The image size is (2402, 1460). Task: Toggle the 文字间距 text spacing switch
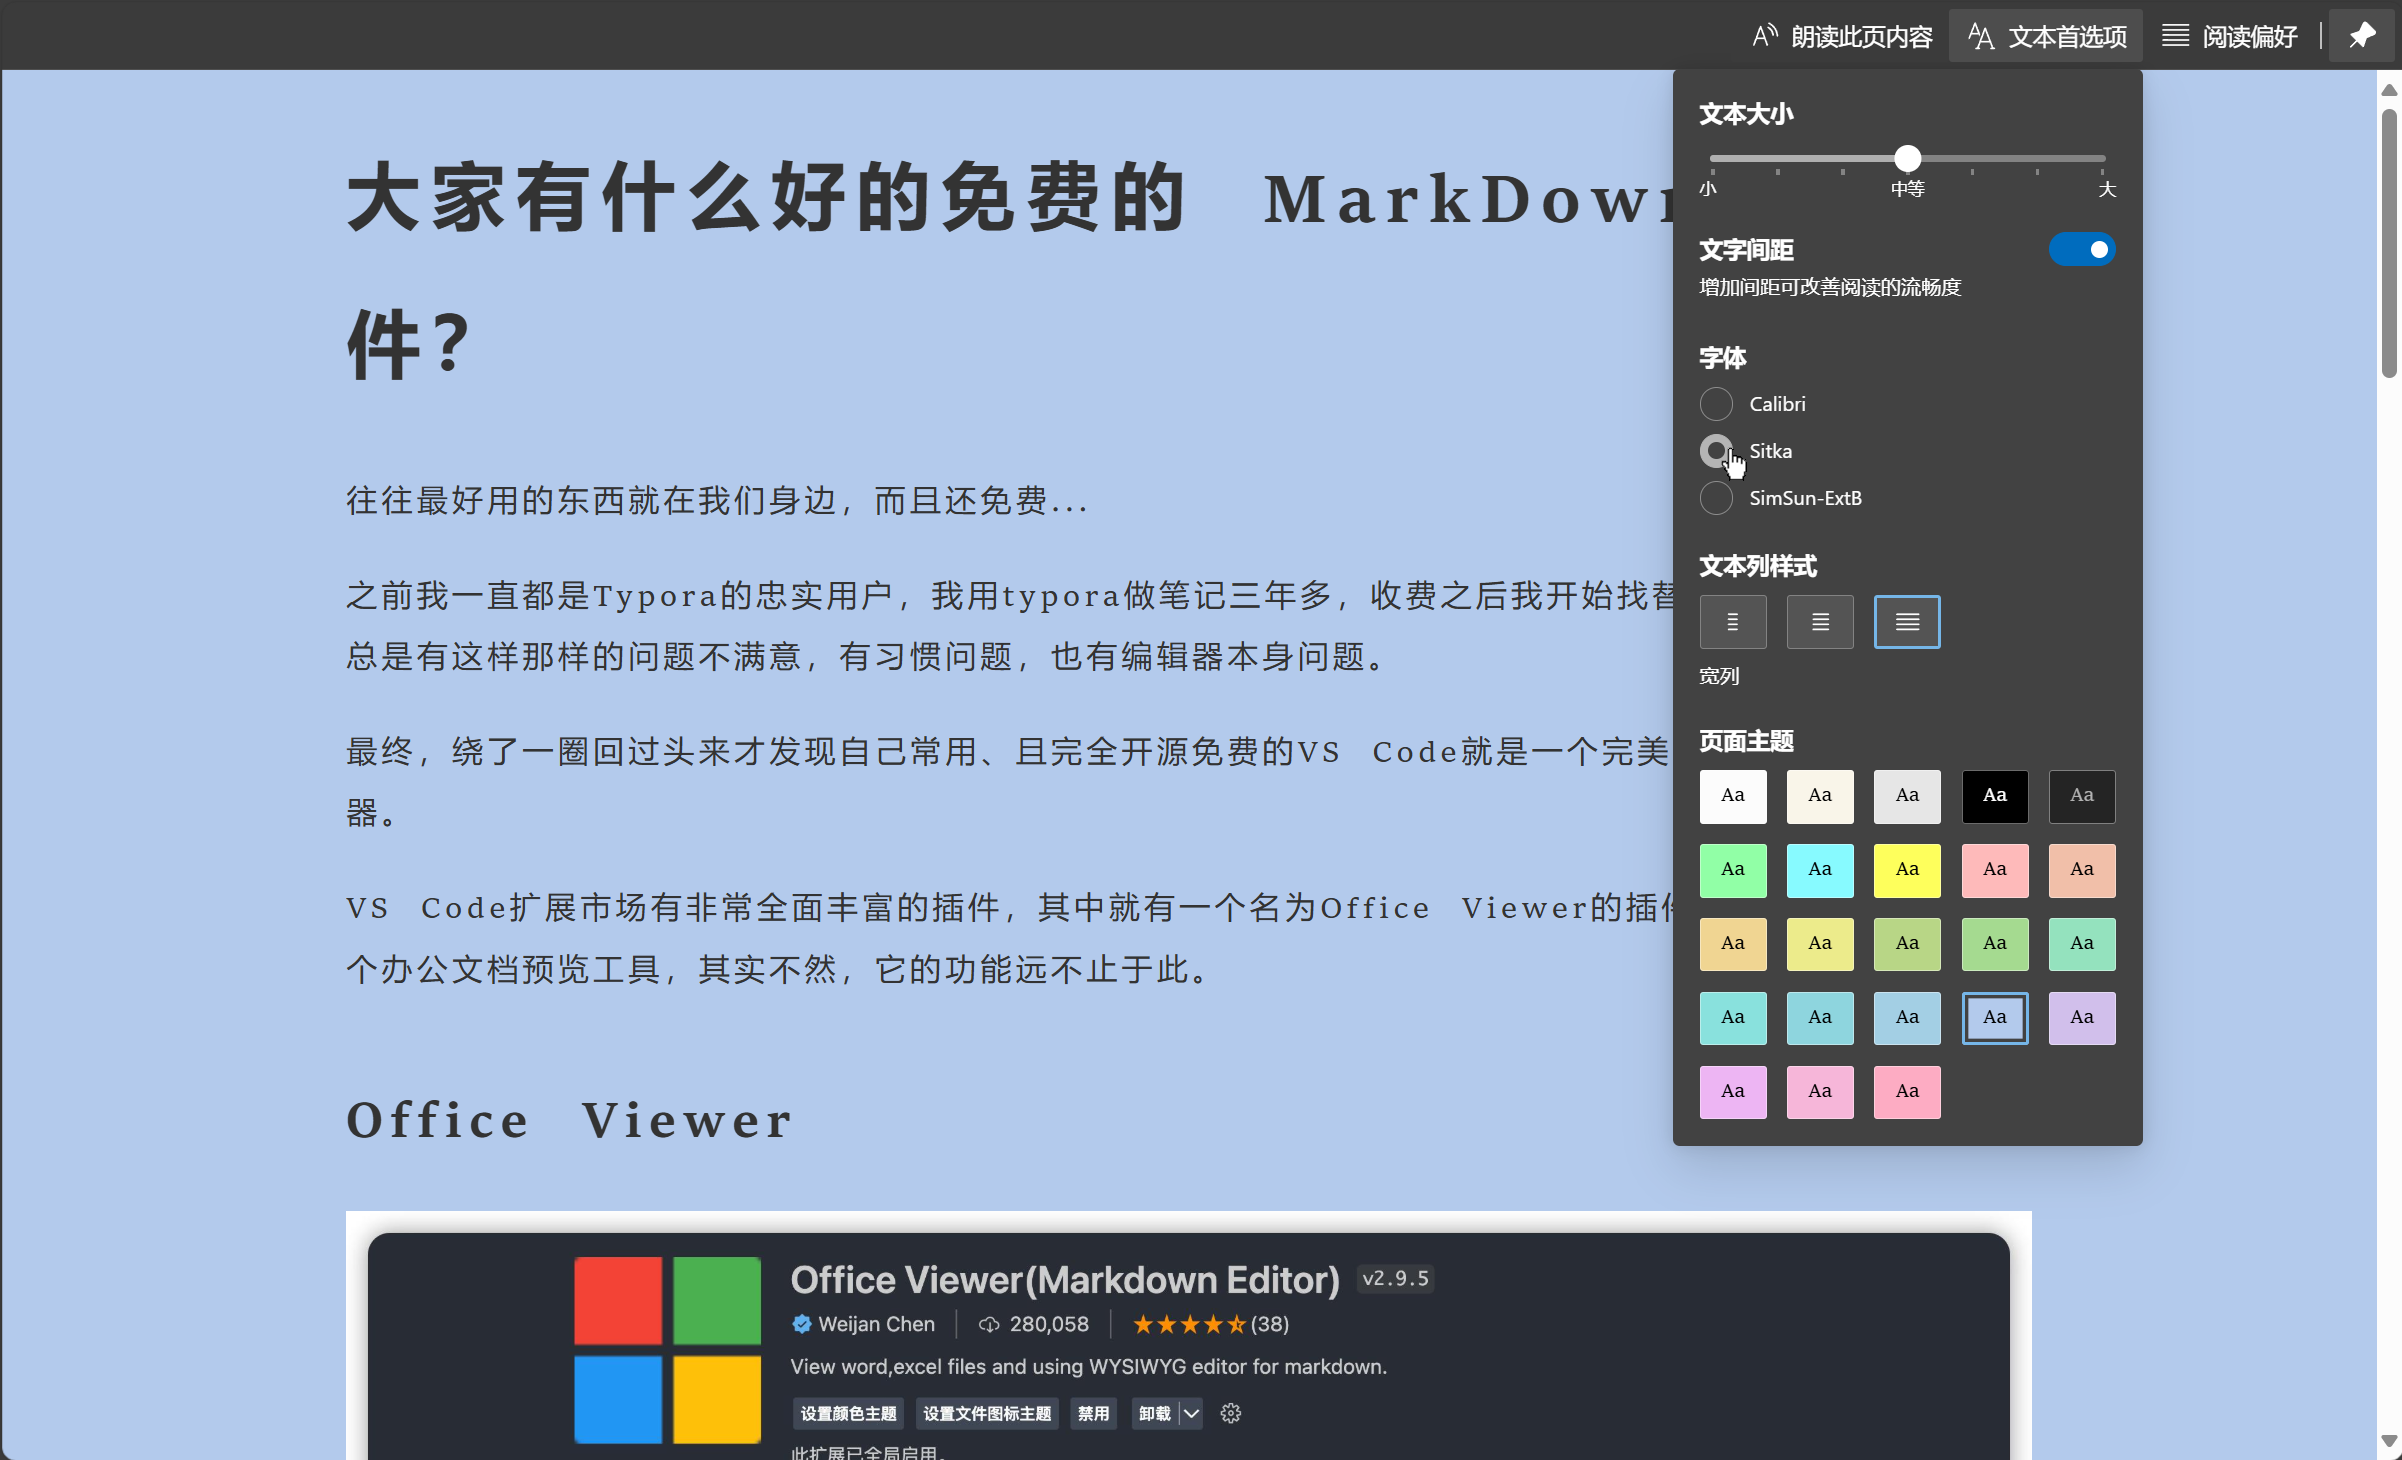pyautogui.click(x=2082, y=249)
